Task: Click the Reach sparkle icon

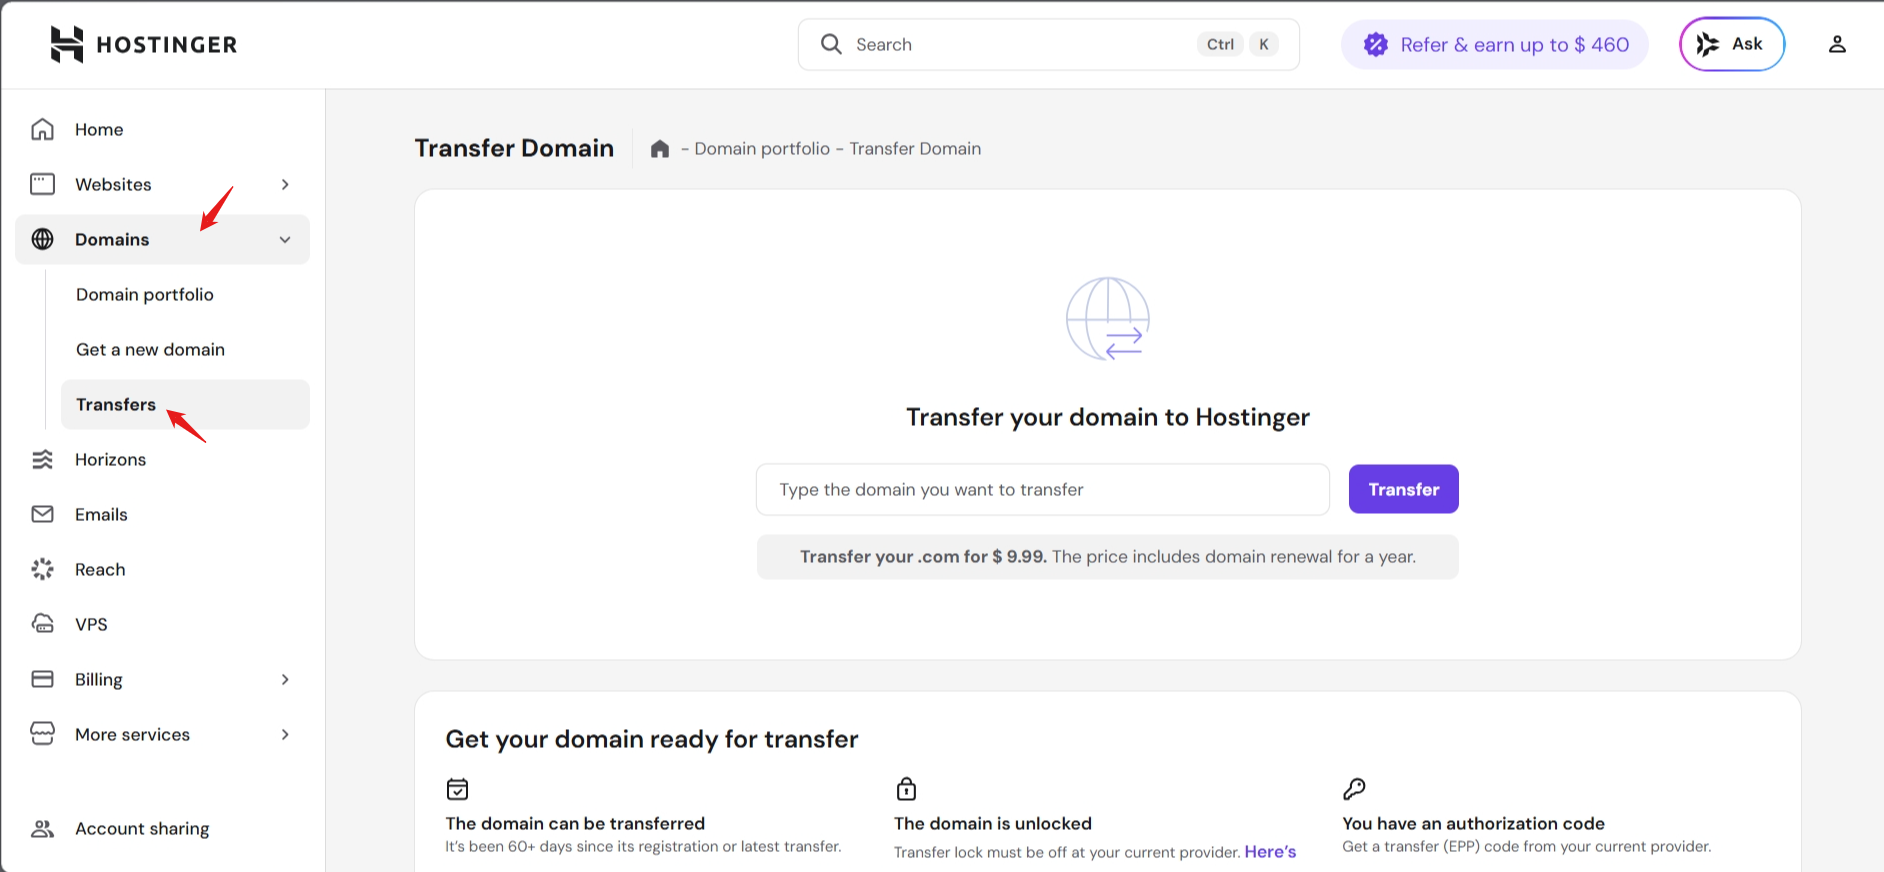Action: [x=42, y=569]
